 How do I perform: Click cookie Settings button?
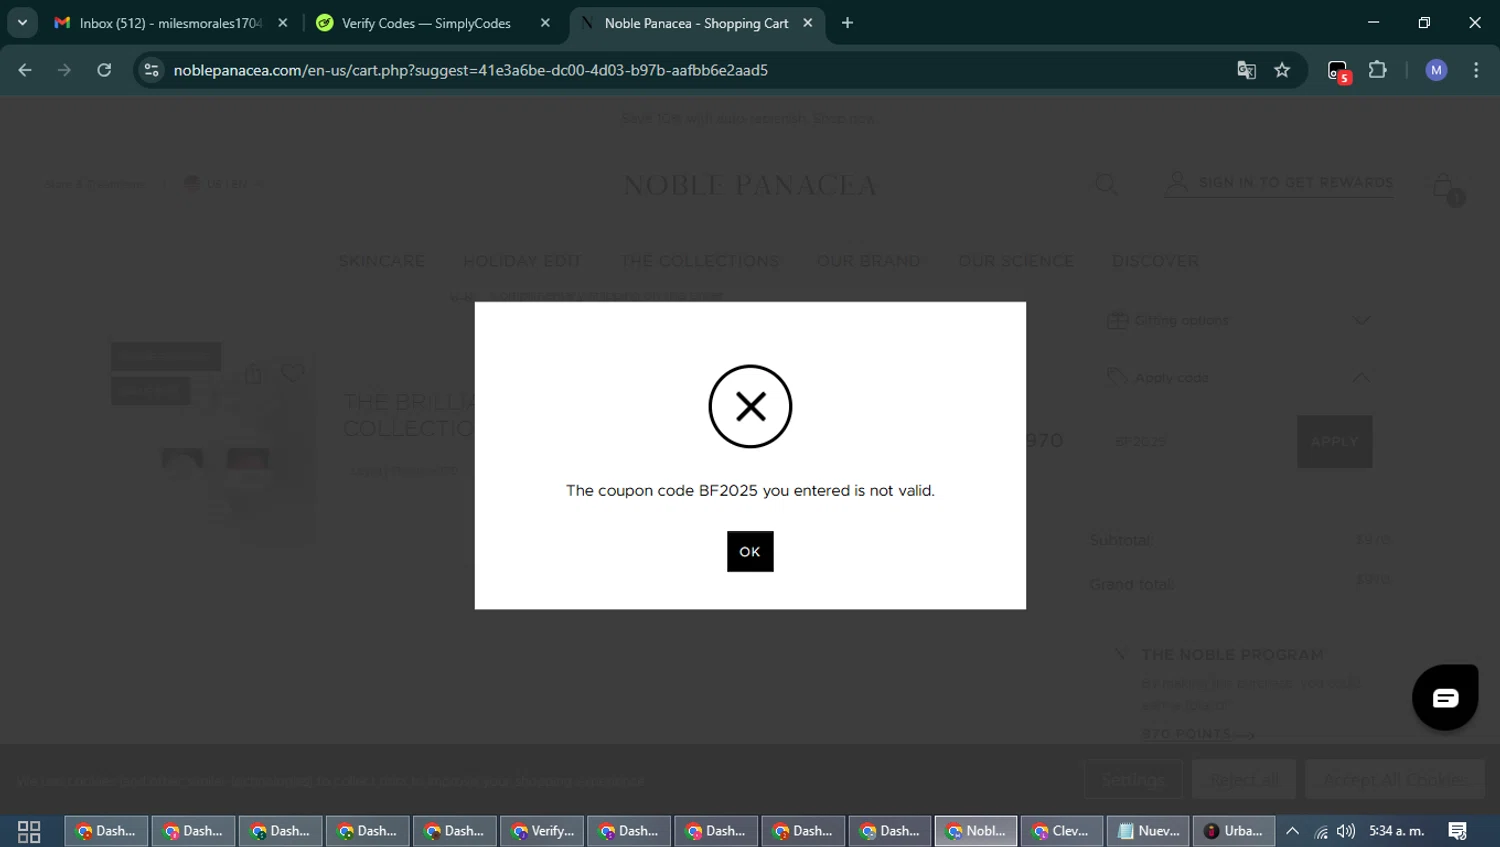[x=1133, y=779]
